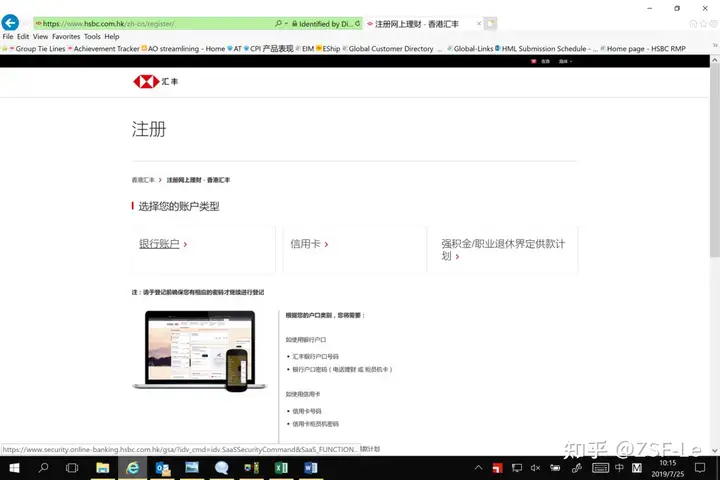Click the 强积金/职业退休界定供款计划 link
This screenshot has height=480, width=720.
coord(503,249)
